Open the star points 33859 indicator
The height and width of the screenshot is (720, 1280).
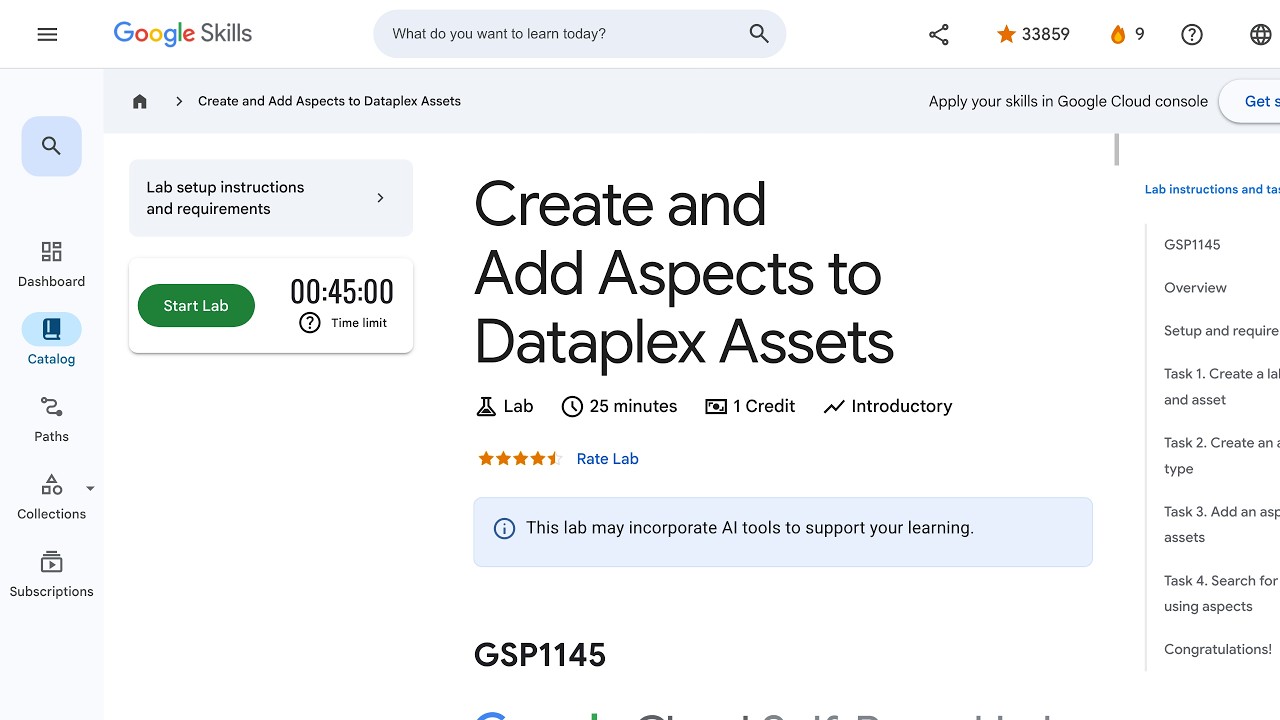(1033, 34)
